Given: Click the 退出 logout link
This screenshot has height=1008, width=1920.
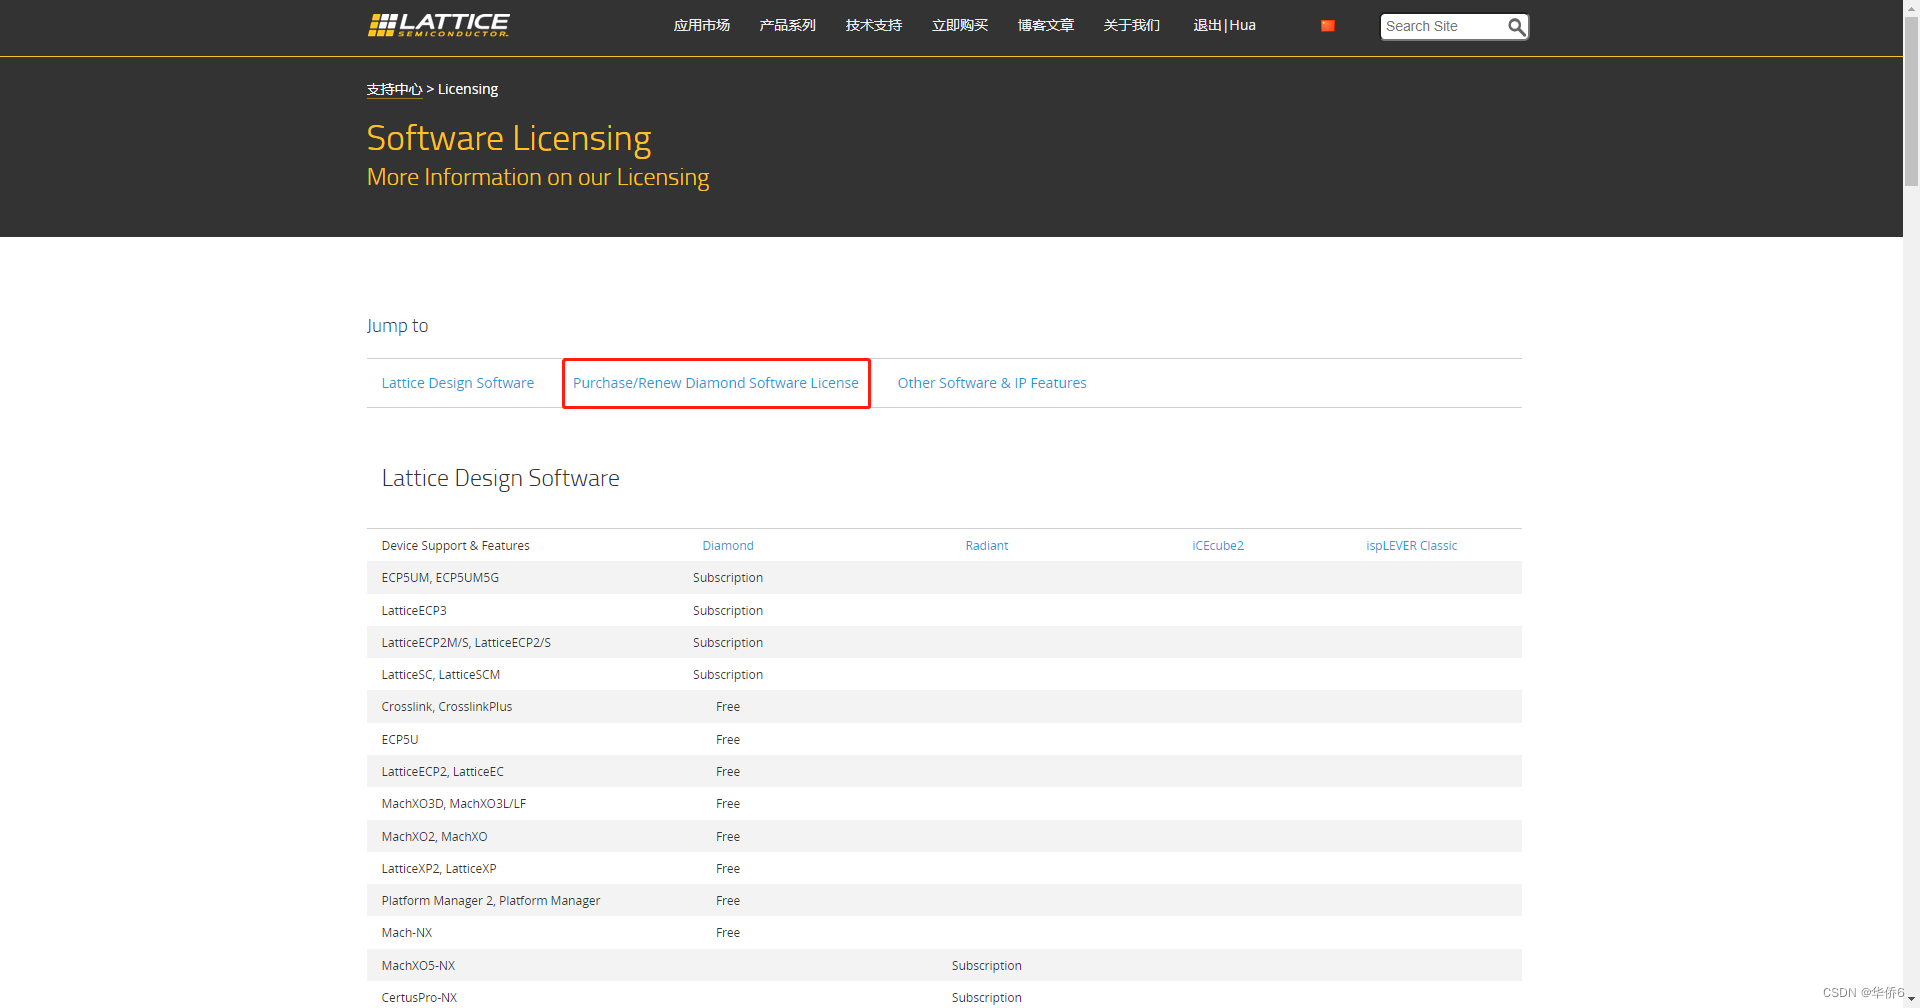Looking at the screenshot, I should coord(1207,26).
